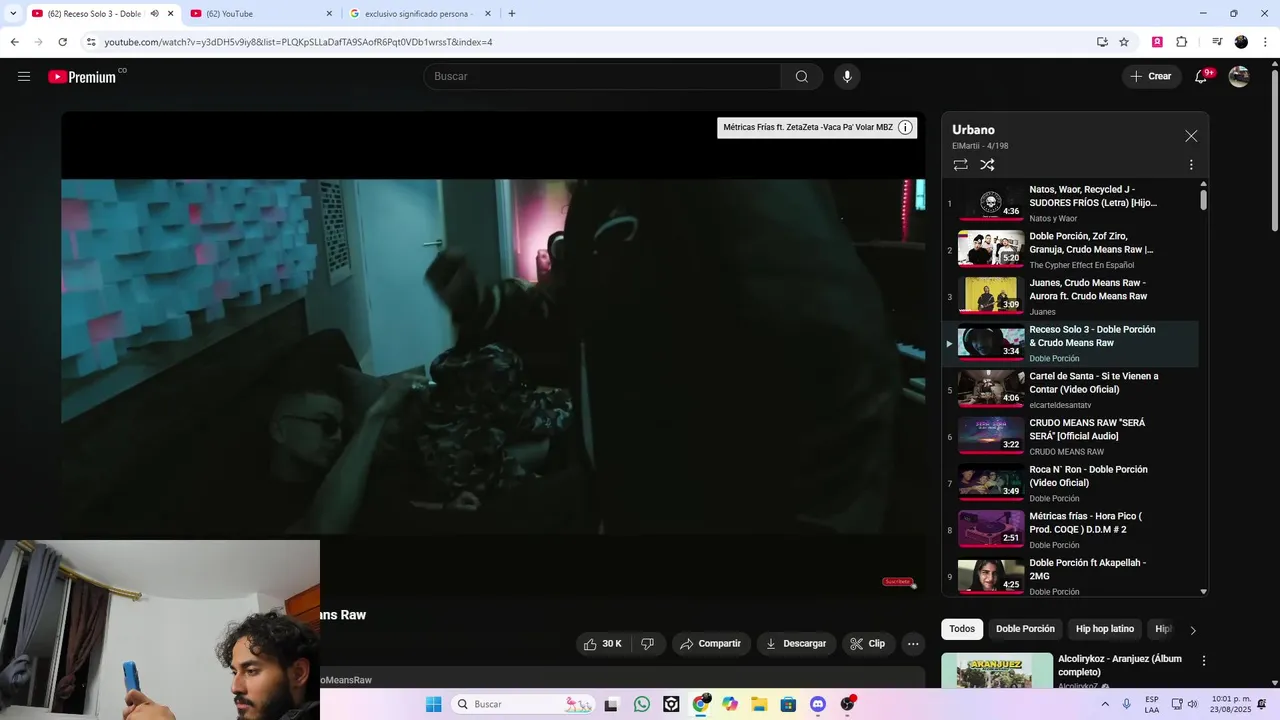Viewport: 1280px width, 720px height.
Task: Close the Receso Solo 3 tab
Action: coord(171,13)
